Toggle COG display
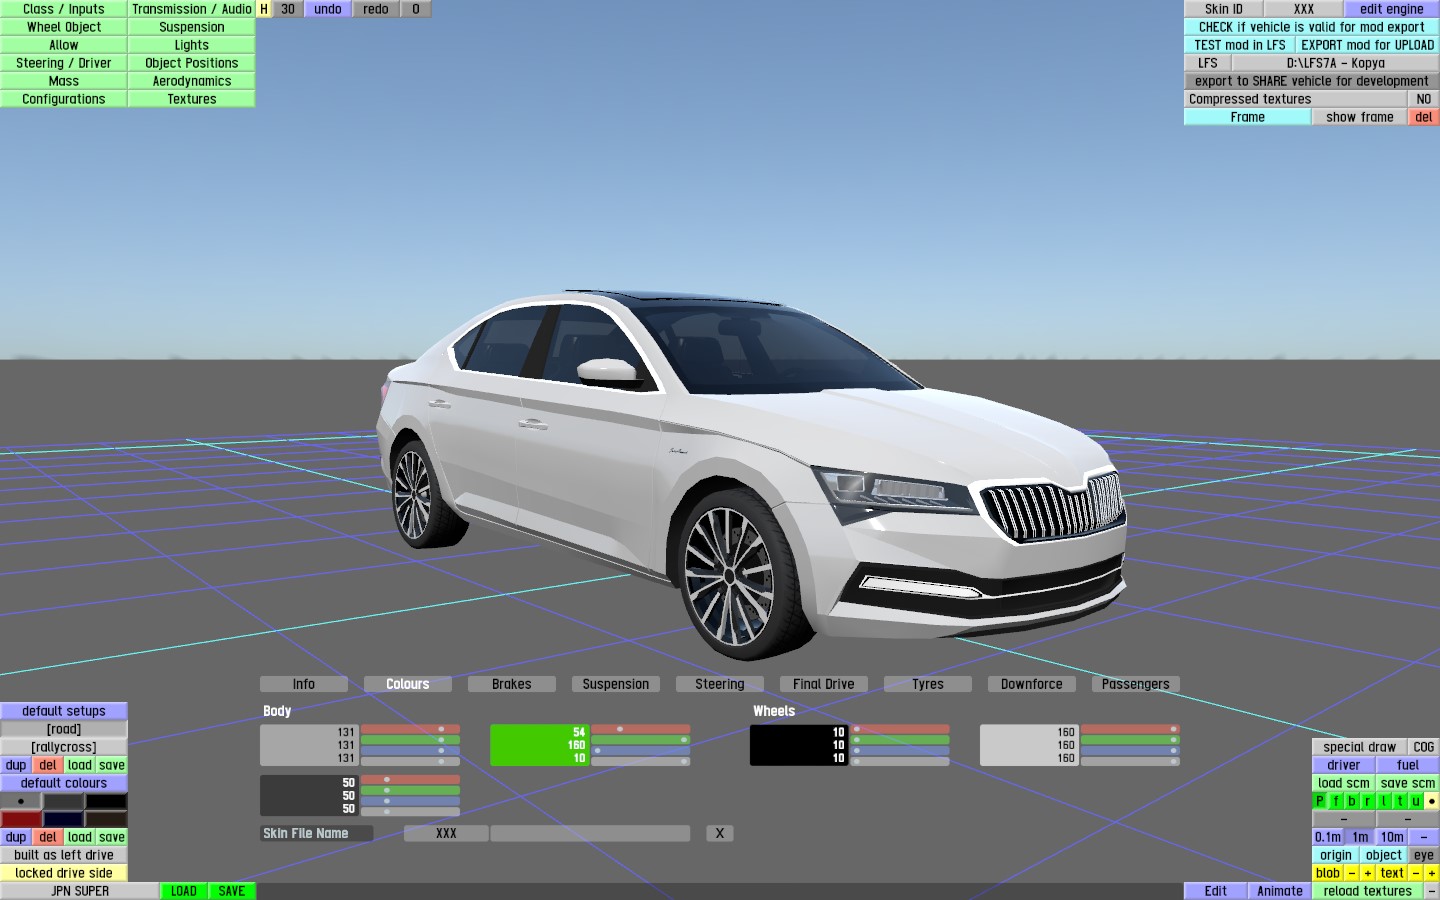The image size is (1440, 900). 1424,747
